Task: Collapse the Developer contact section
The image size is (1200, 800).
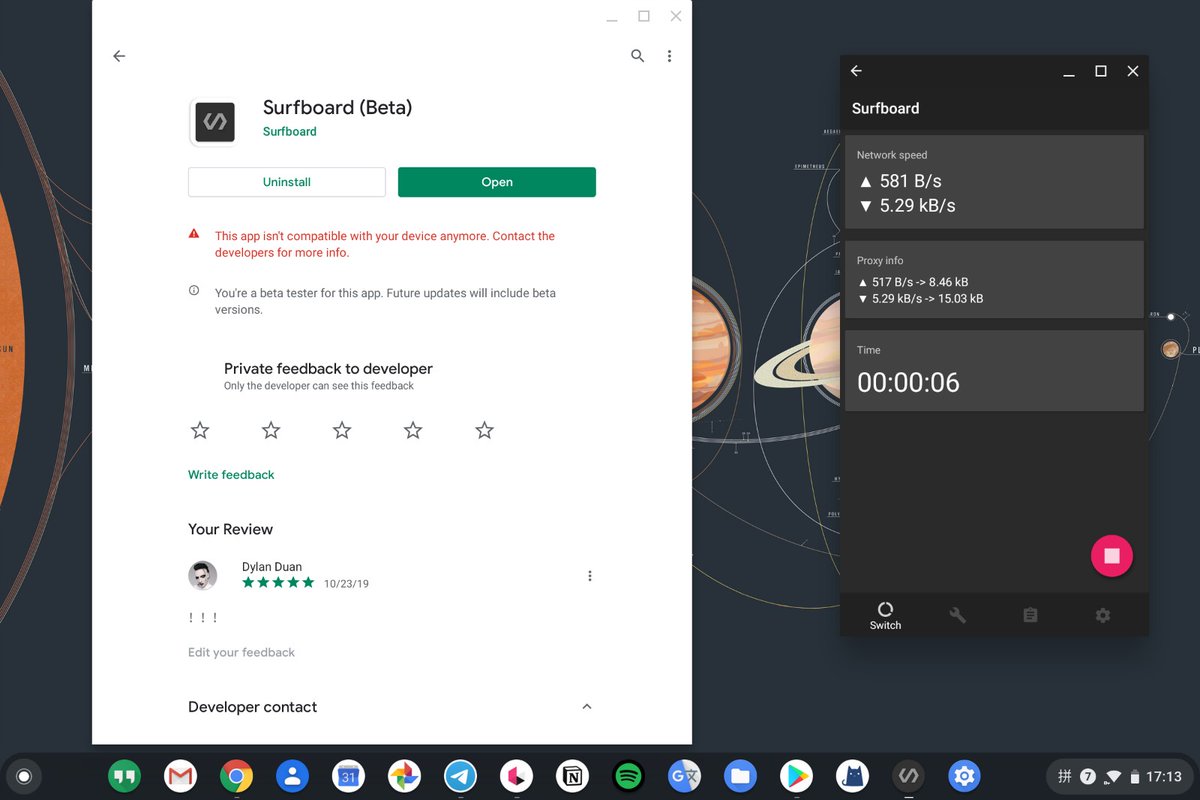Action: [587, 706]
